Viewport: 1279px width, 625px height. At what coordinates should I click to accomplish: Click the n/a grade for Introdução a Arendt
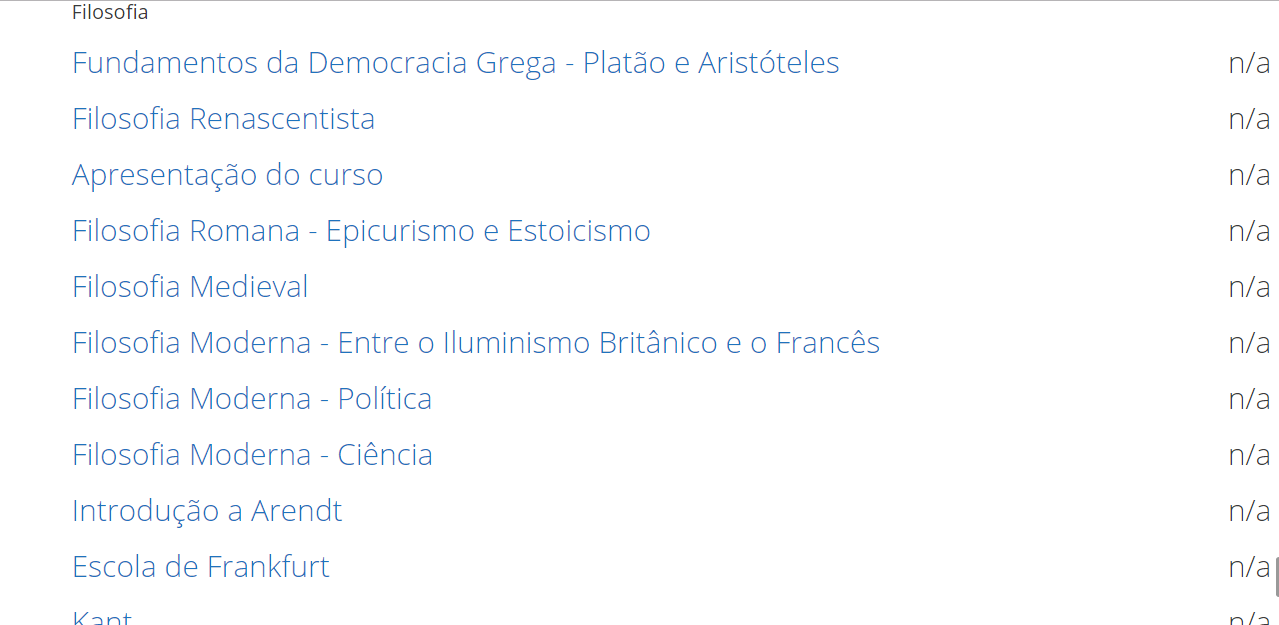click(x=1249, y=511)
